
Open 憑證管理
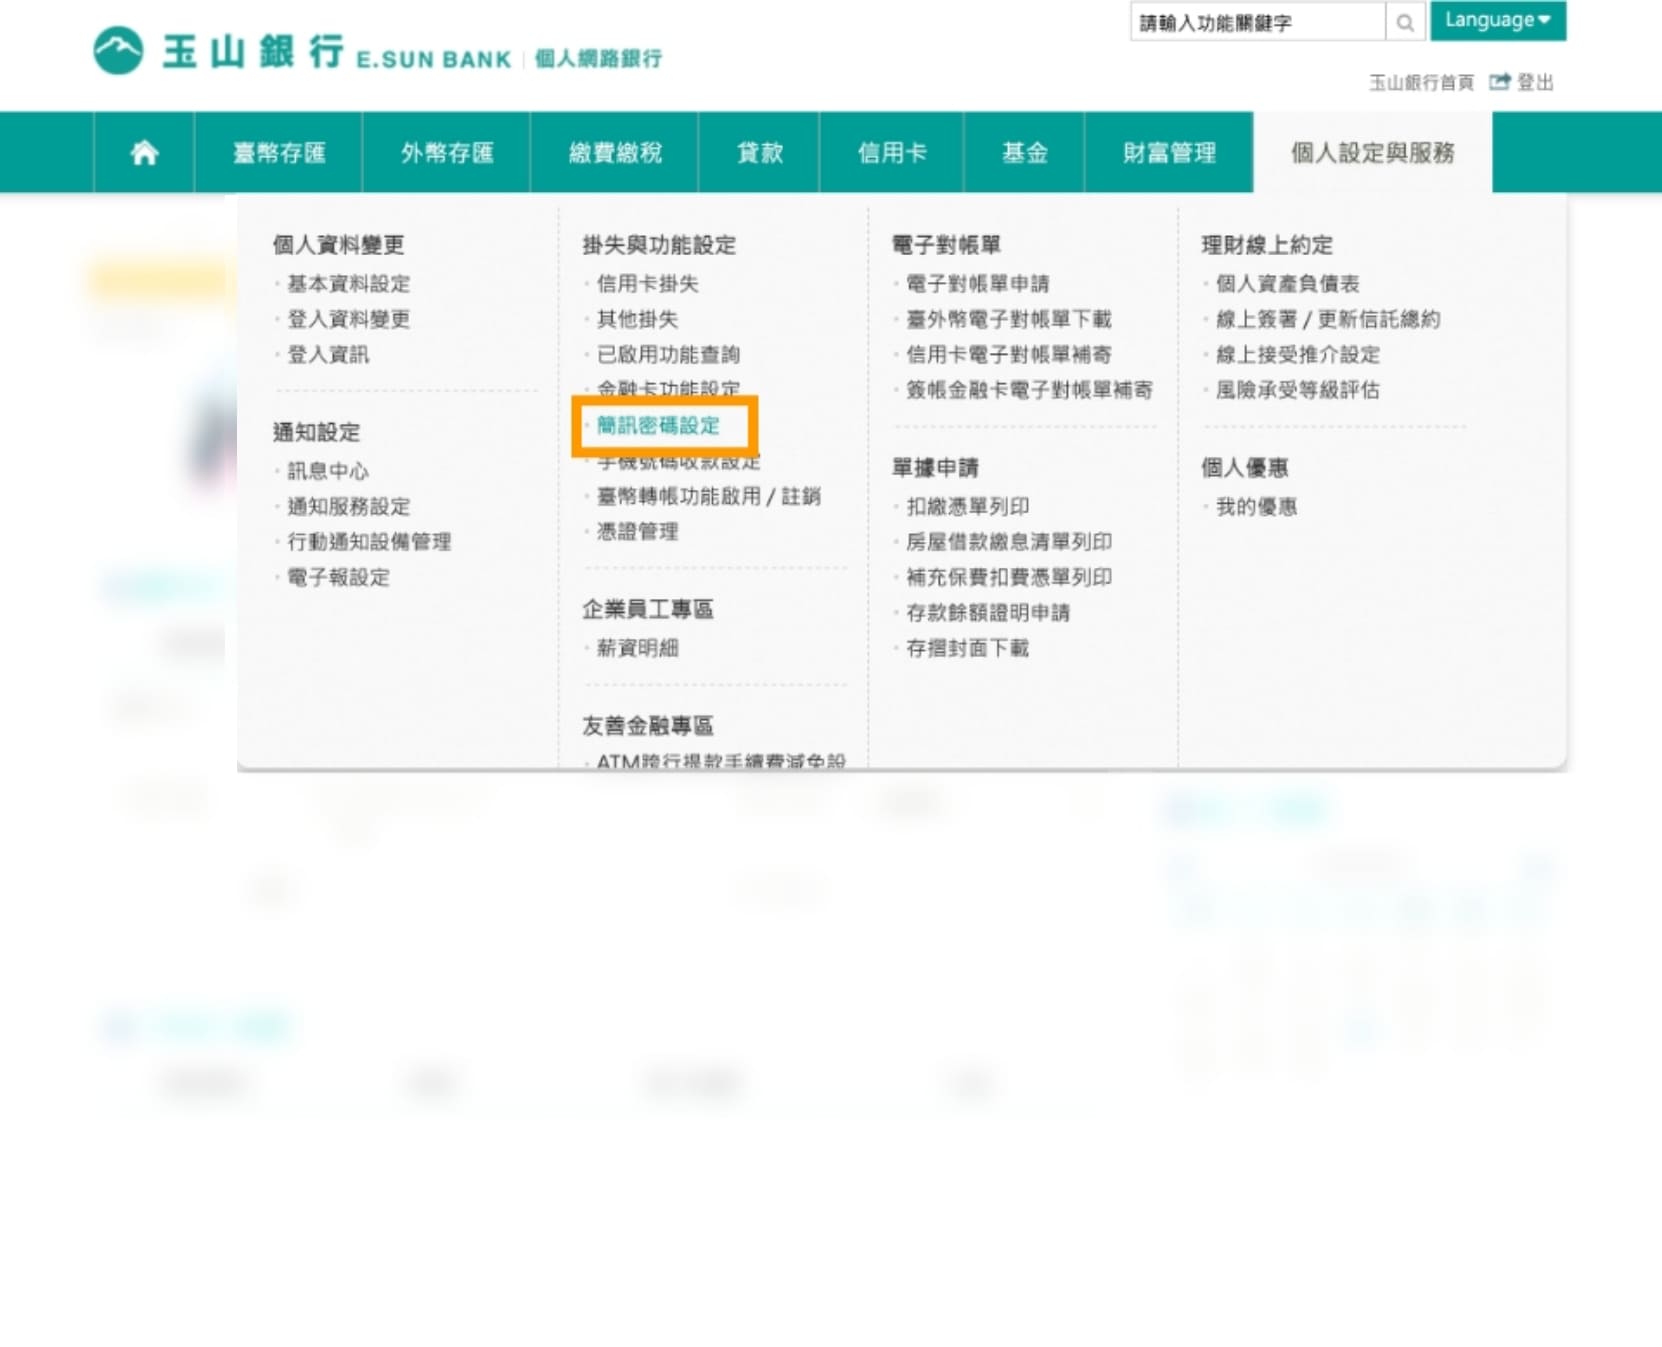pyautogui.click(x=637, y=531)
